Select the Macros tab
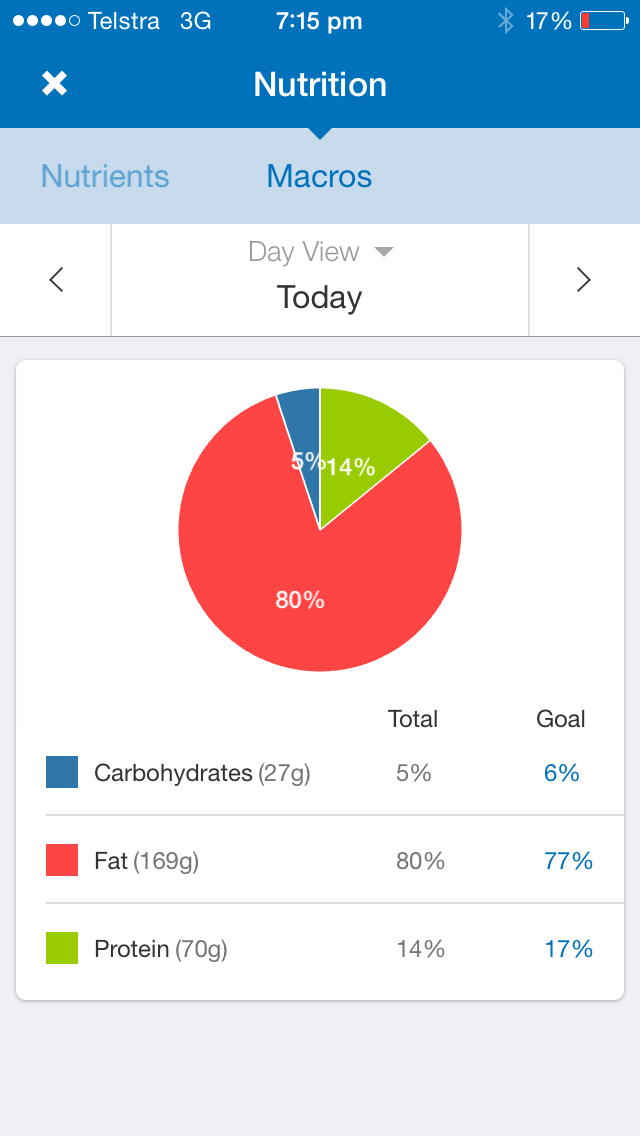Image resolution: width=640 pixels, height=1136 pixels. pos(319,176)
